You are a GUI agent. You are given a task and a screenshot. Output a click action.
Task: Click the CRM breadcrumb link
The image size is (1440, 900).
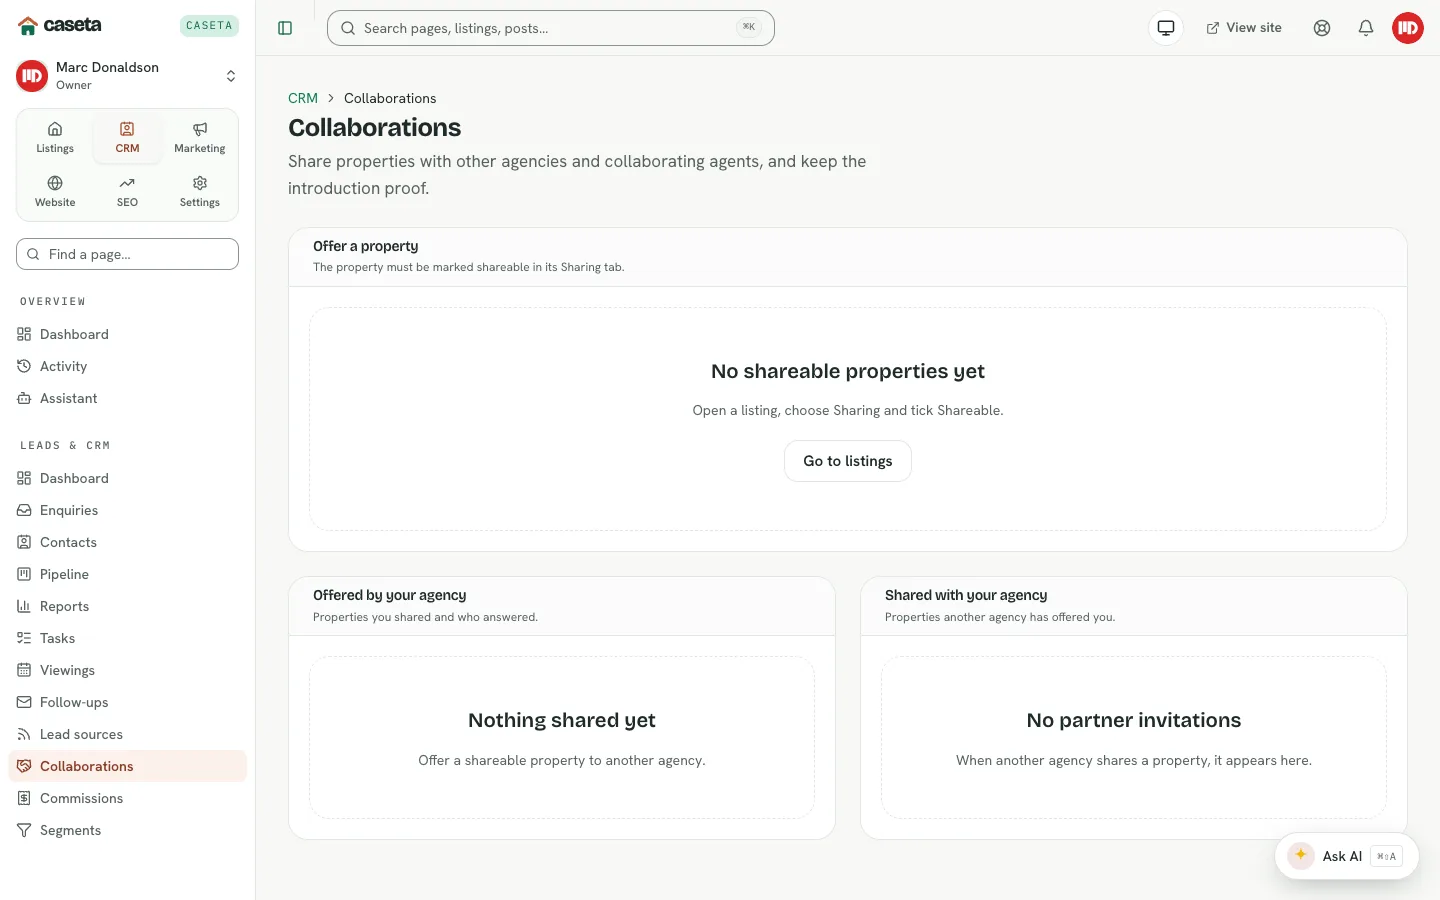[303, 98]
